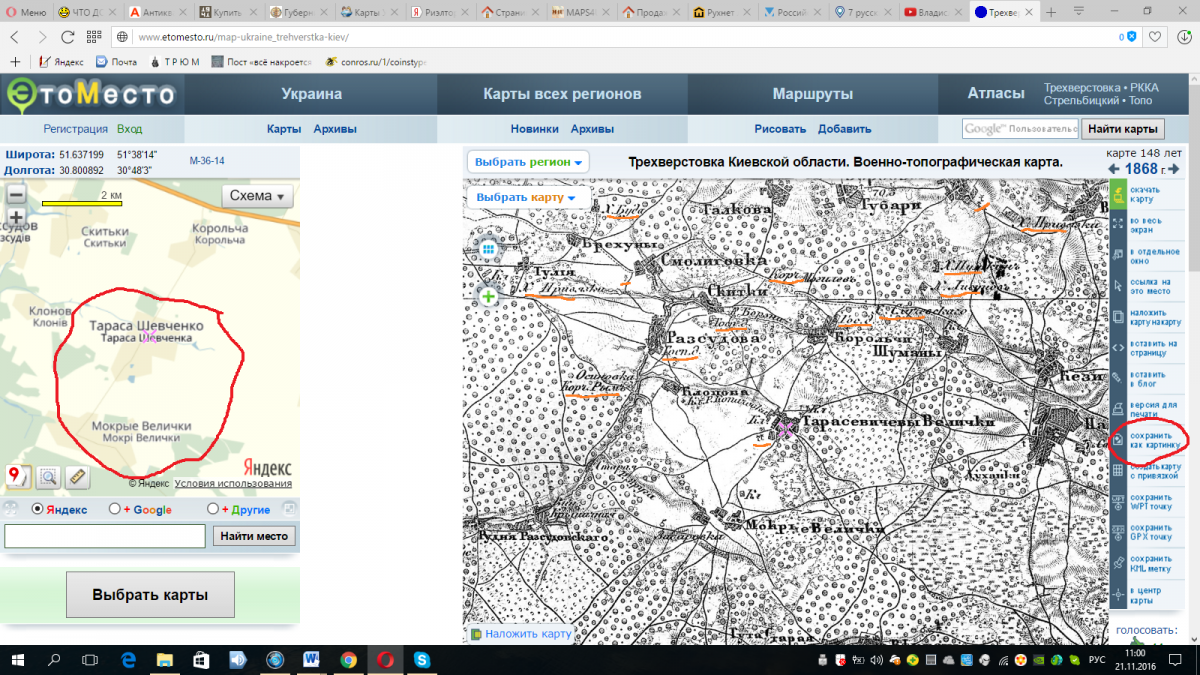Click the green "Вход" link

coord(130,129)
